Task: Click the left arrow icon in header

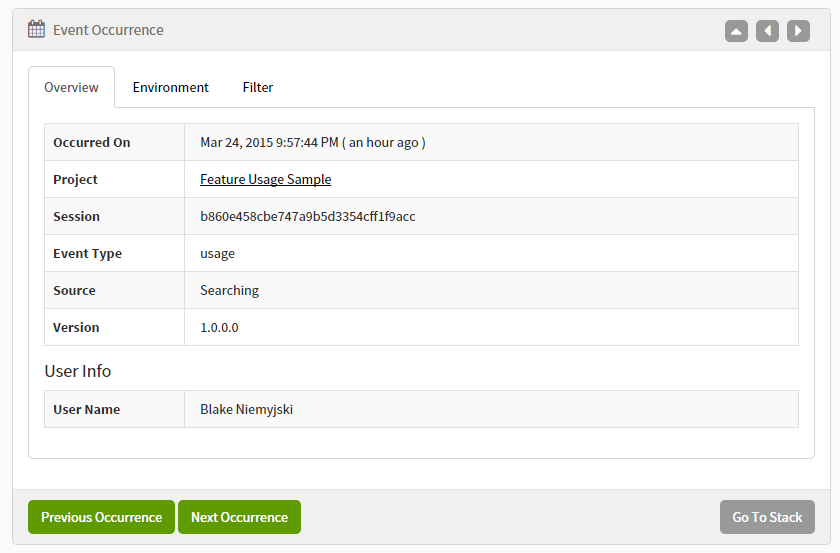Action: point(767,31)
